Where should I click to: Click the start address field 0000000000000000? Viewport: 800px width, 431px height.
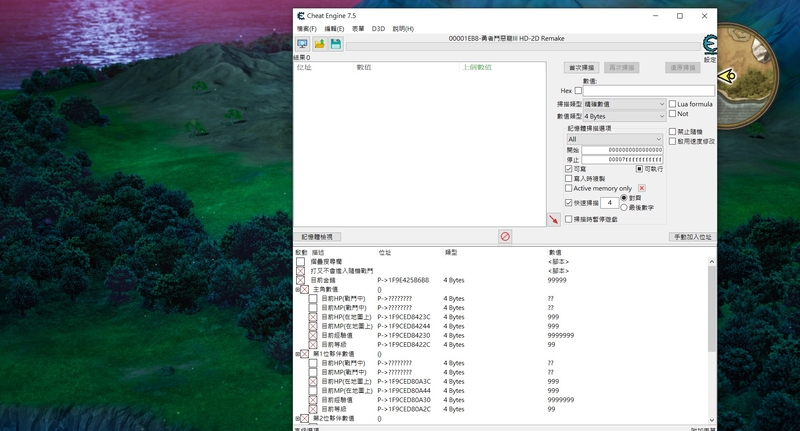(622, 150)
